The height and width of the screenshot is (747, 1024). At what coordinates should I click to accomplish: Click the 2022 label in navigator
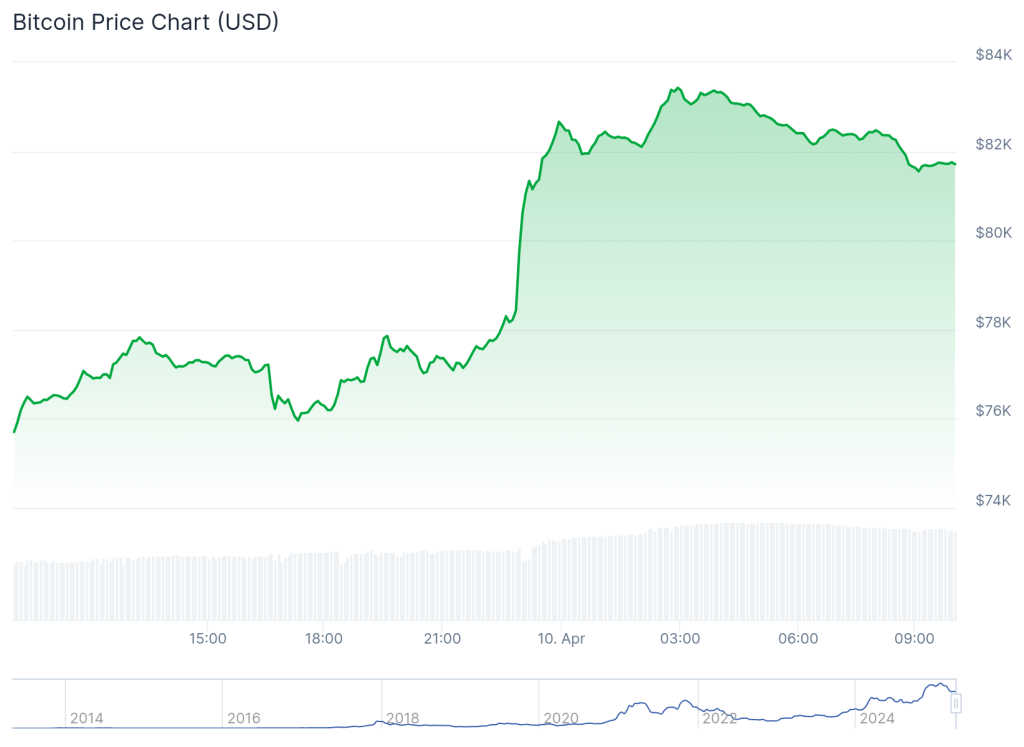[720, 718]
